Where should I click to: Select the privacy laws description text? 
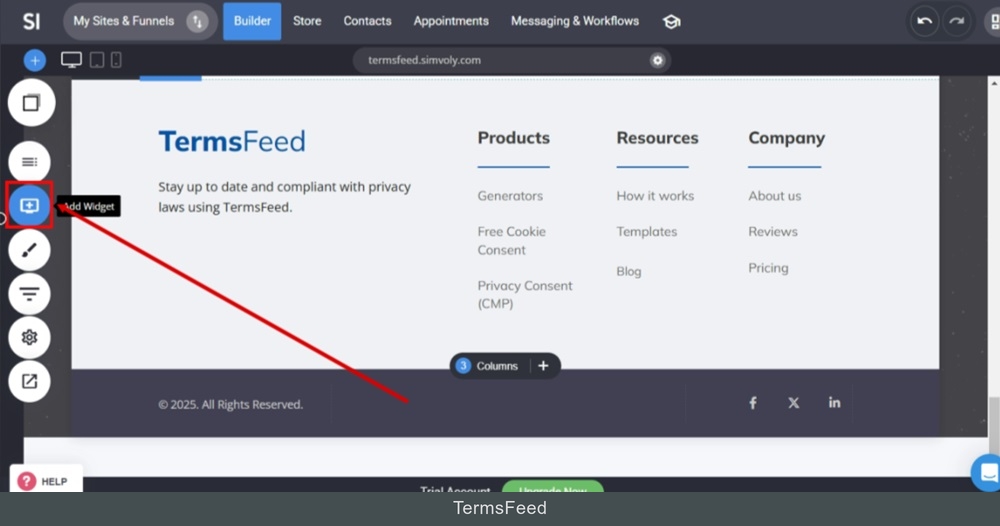coord(284,197)
